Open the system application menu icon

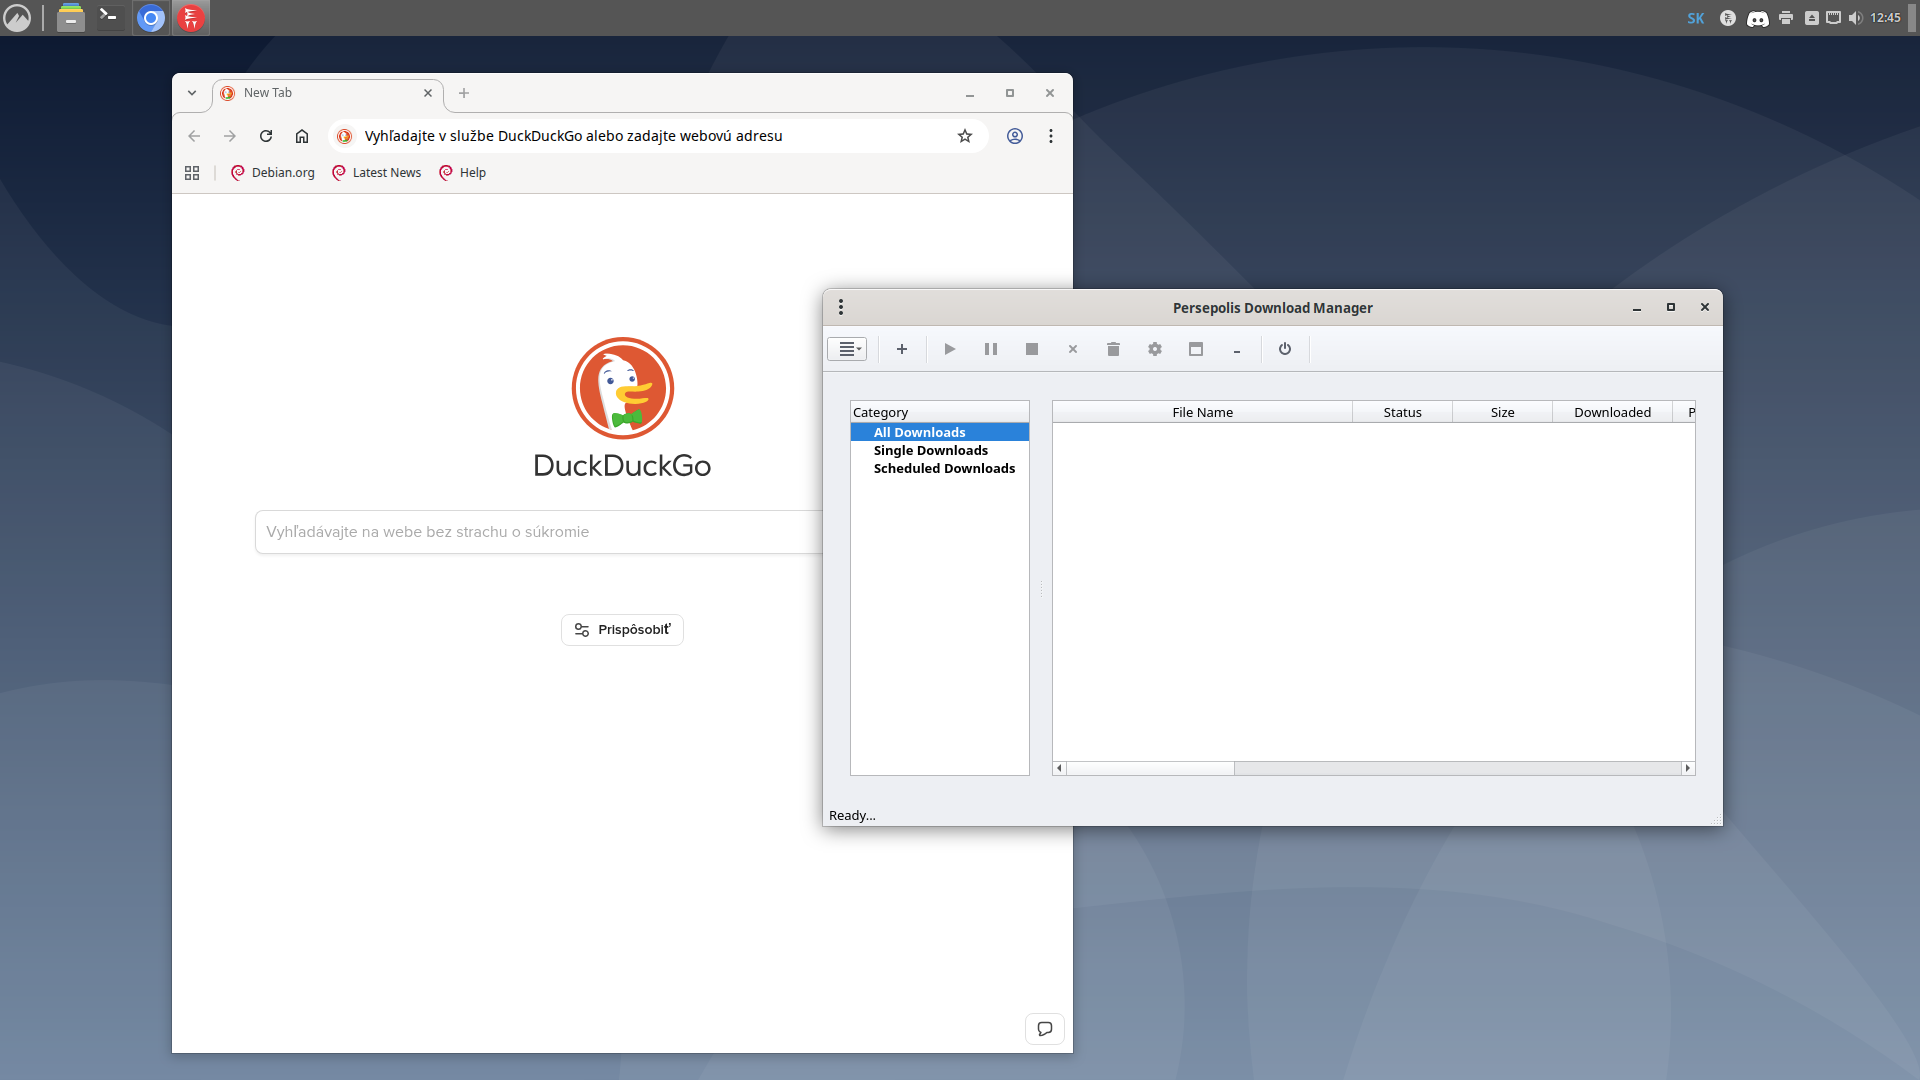[x=18, y=18]
